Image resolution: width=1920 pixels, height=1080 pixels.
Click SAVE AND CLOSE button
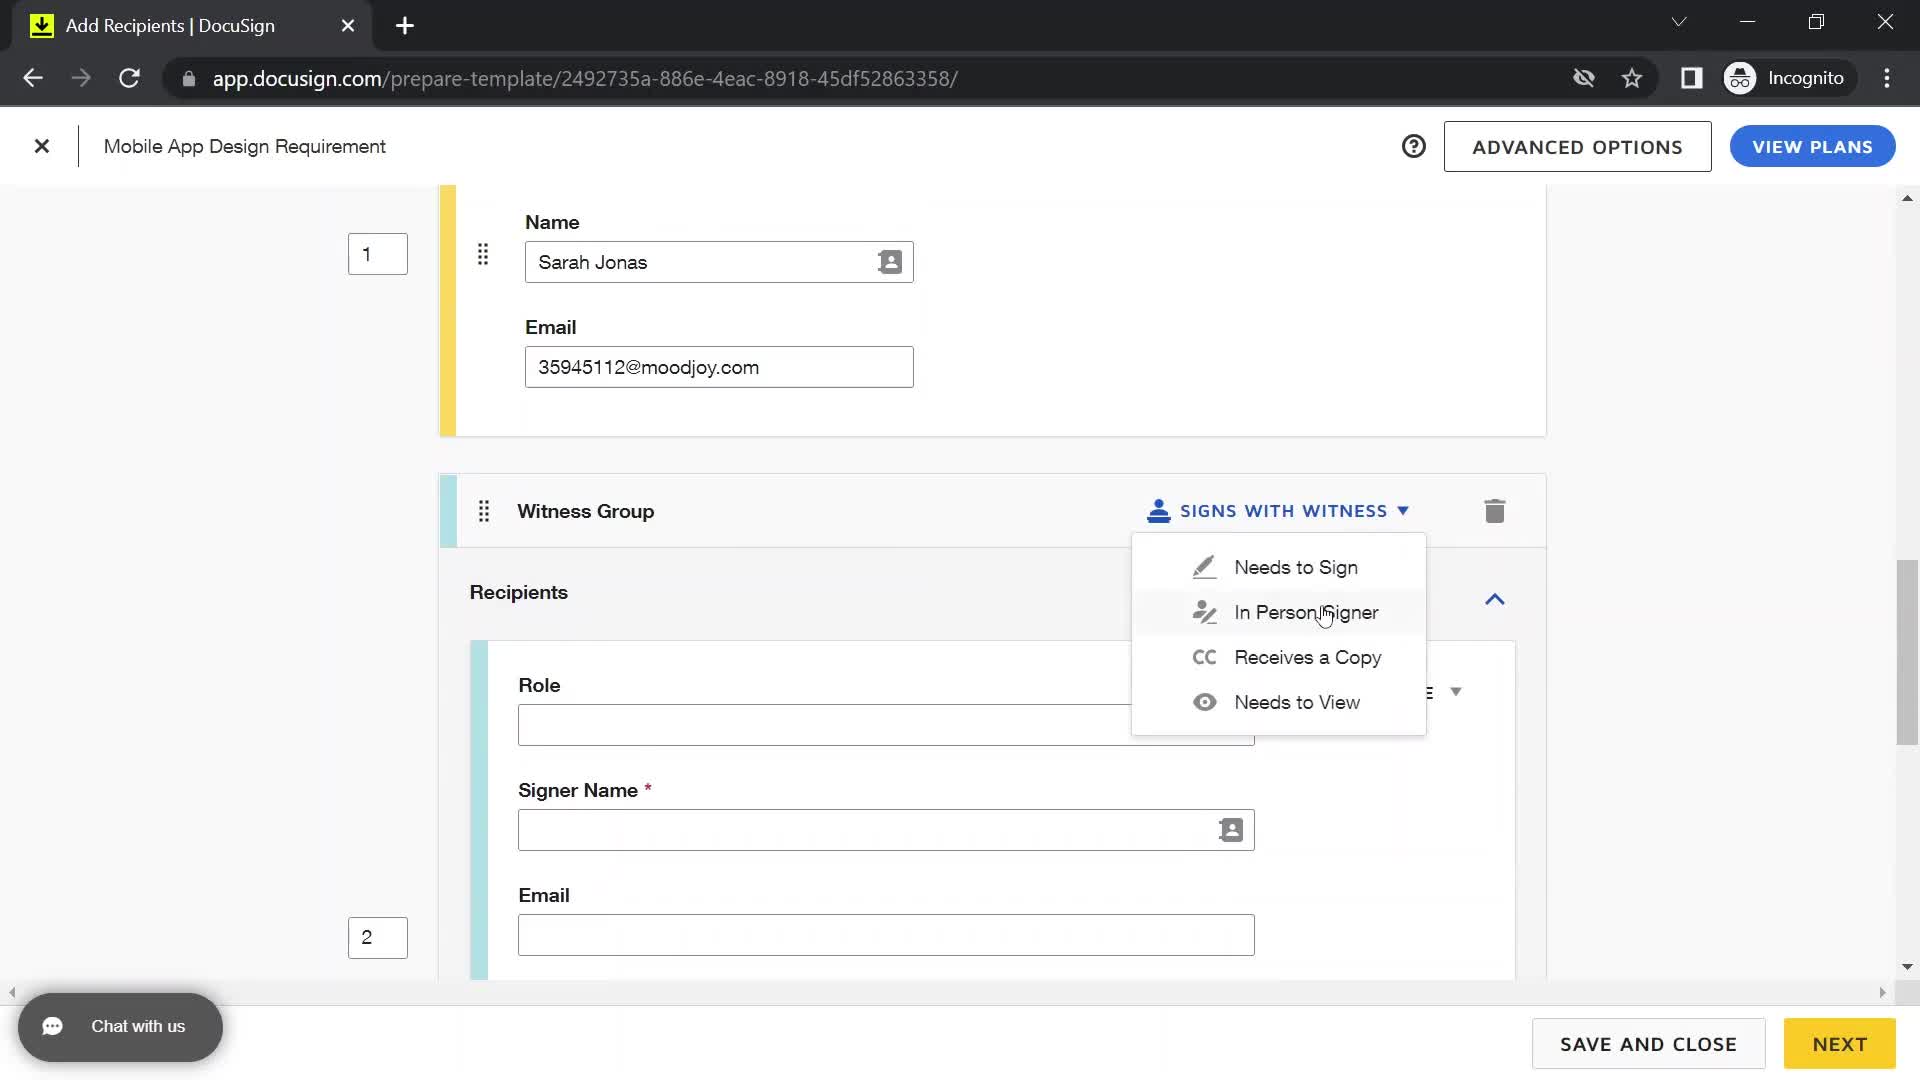tap(1650, 1043)
